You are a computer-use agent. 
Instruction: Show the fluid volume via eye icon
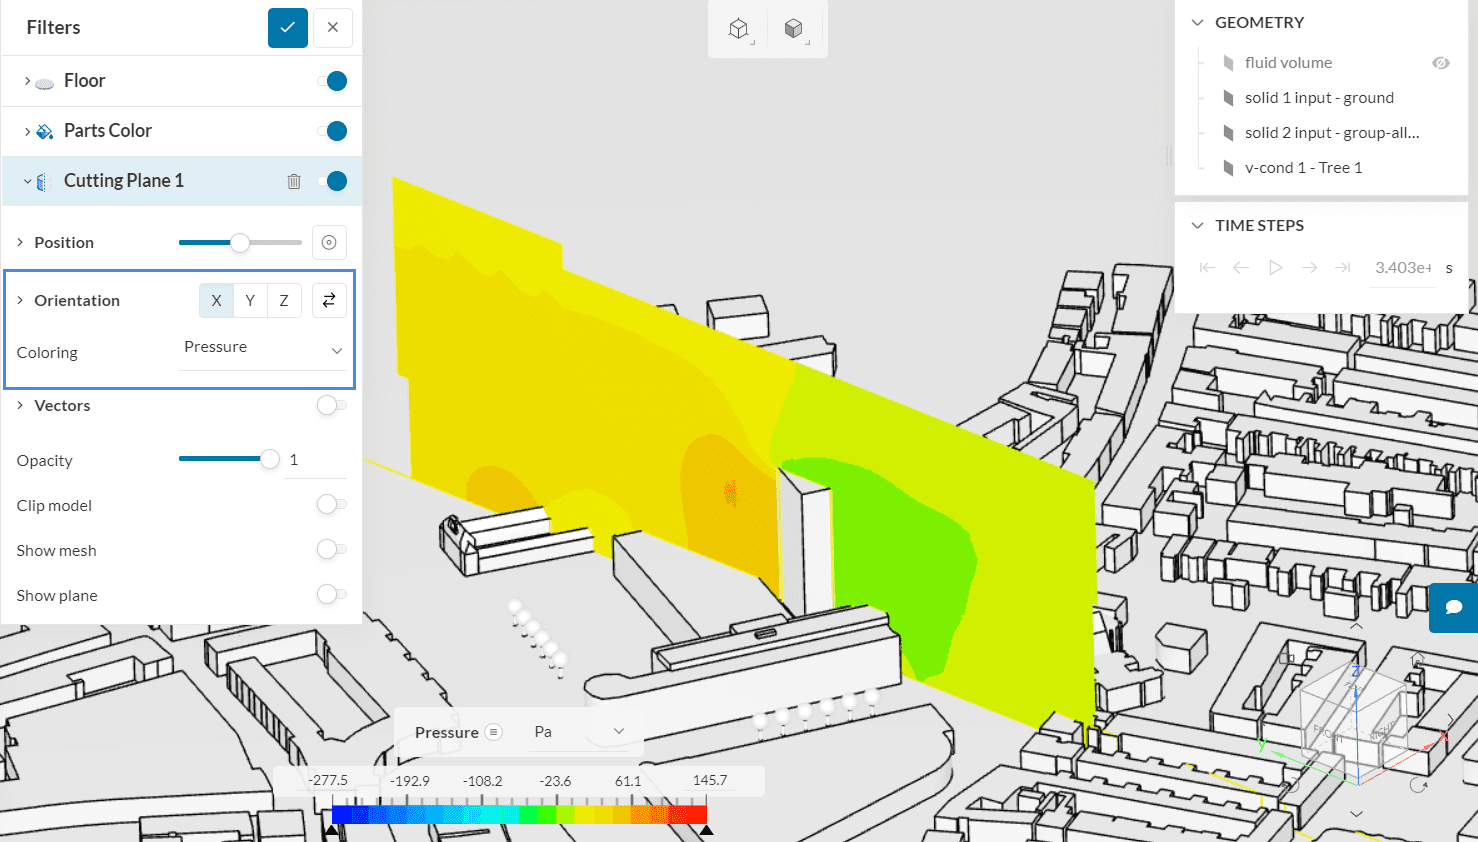pyautogui.click(x=1440, y=63)
